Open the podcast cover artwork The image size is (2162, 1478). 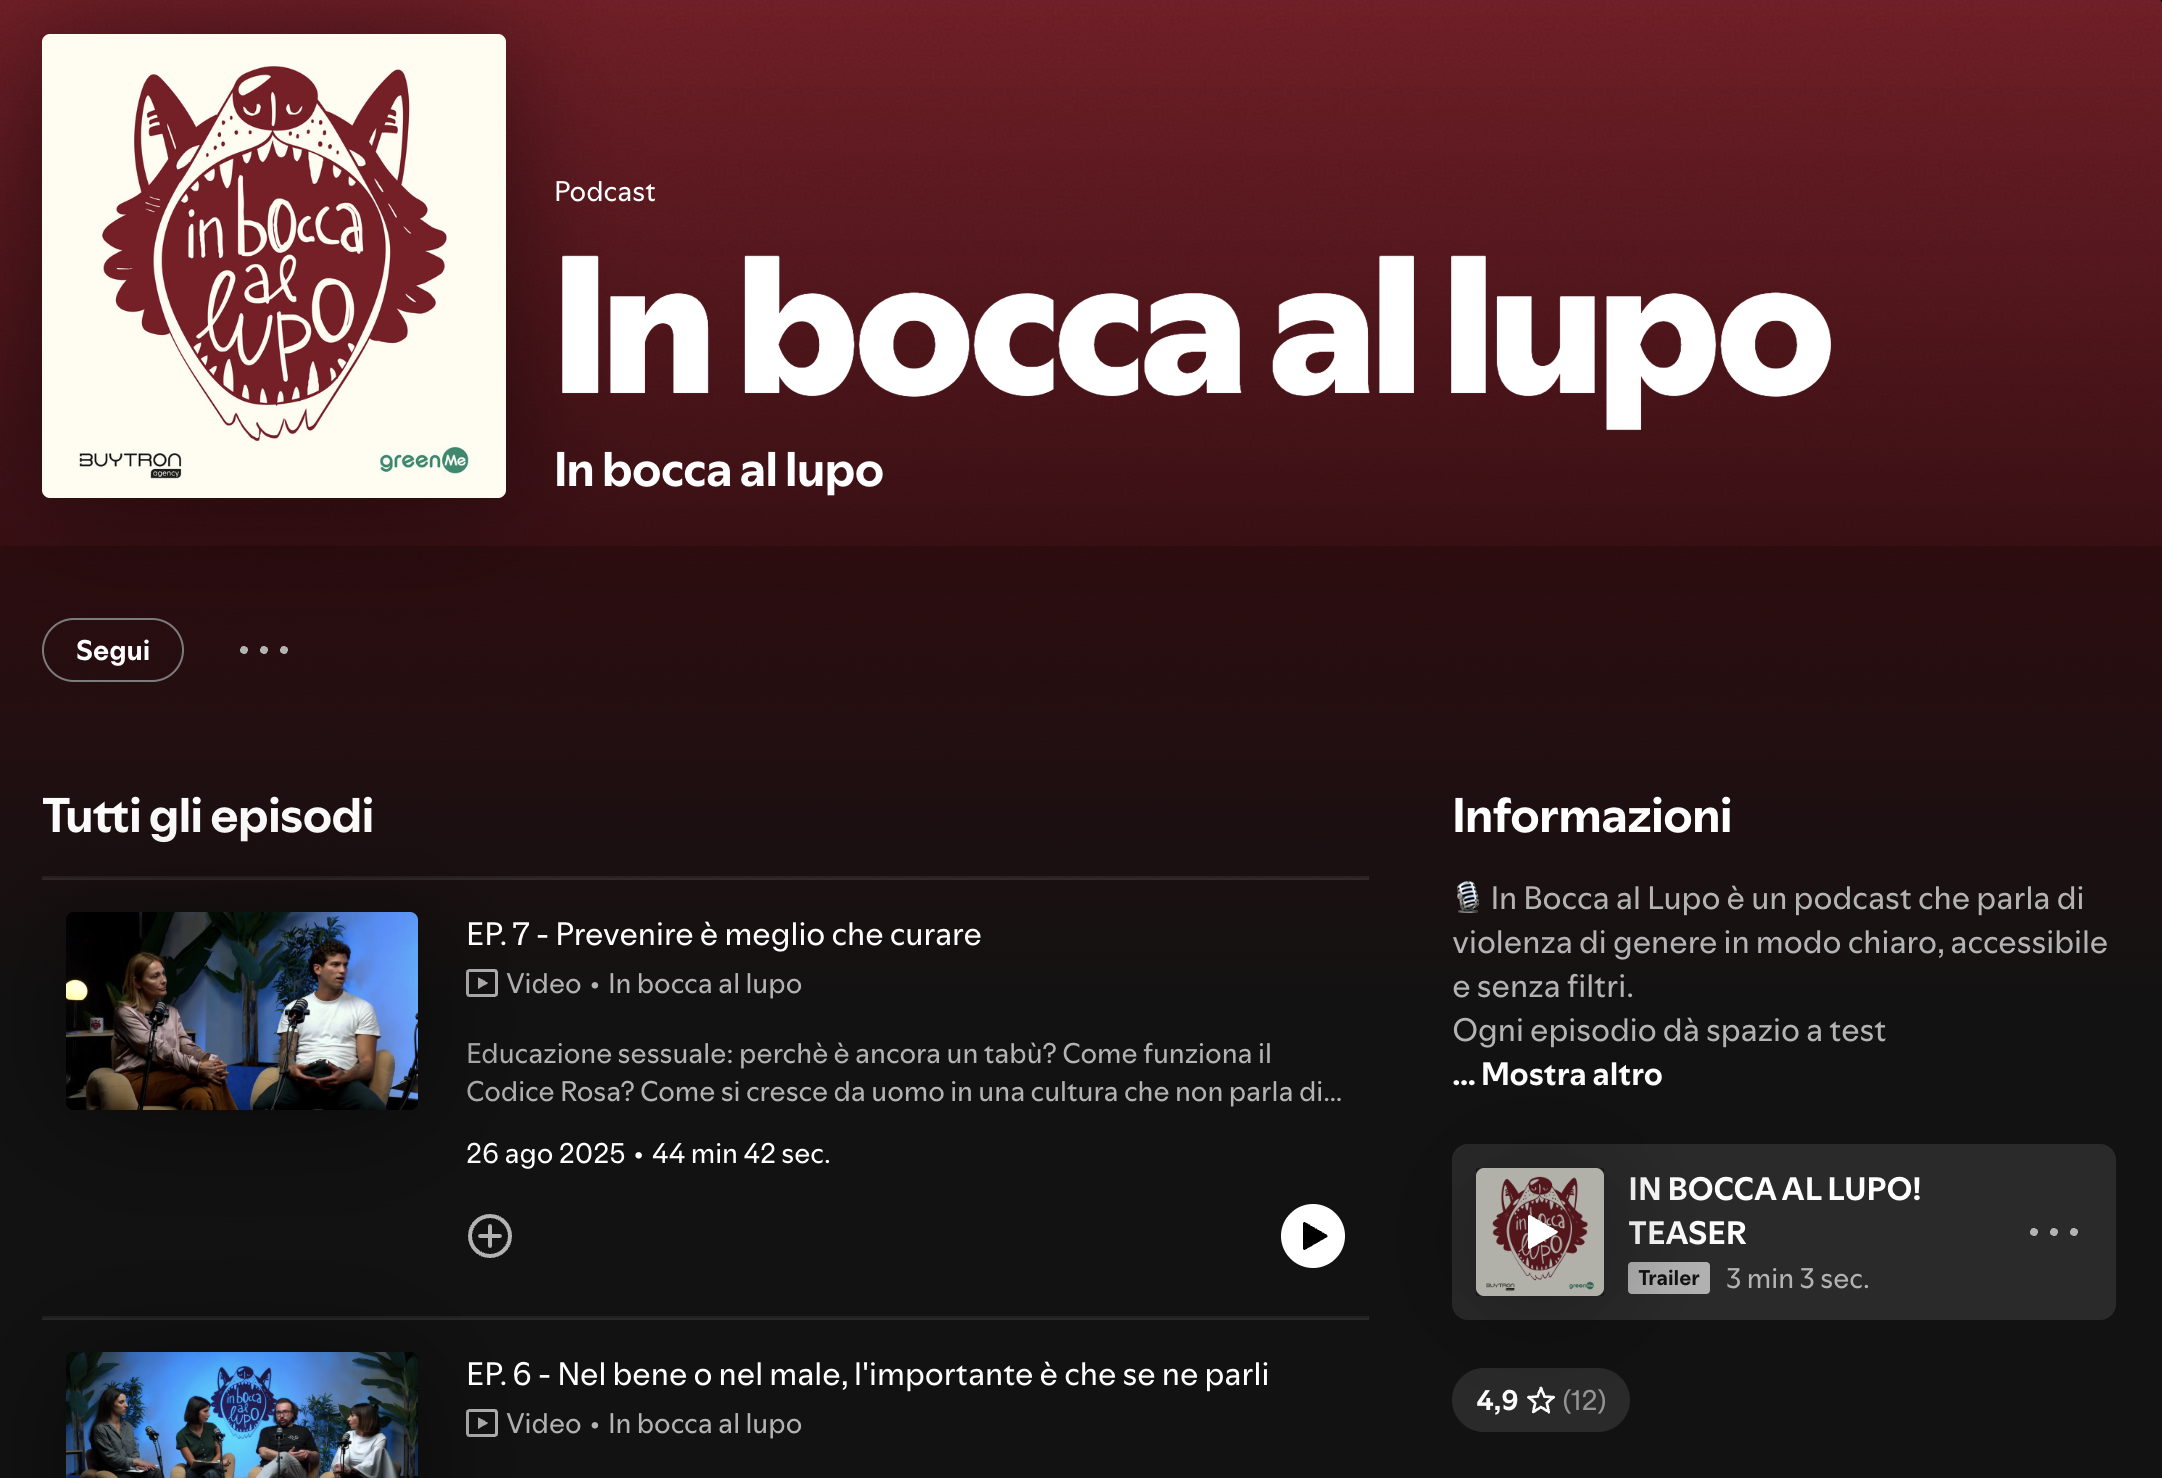274,266
